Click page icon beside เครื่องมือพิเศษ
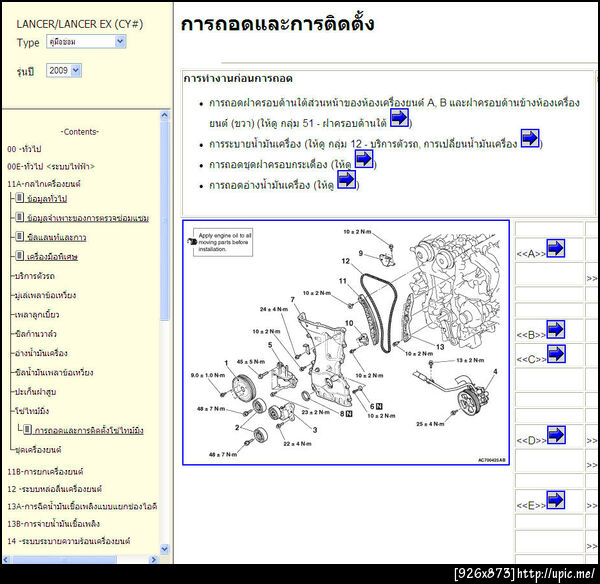 tap(20, 256)
